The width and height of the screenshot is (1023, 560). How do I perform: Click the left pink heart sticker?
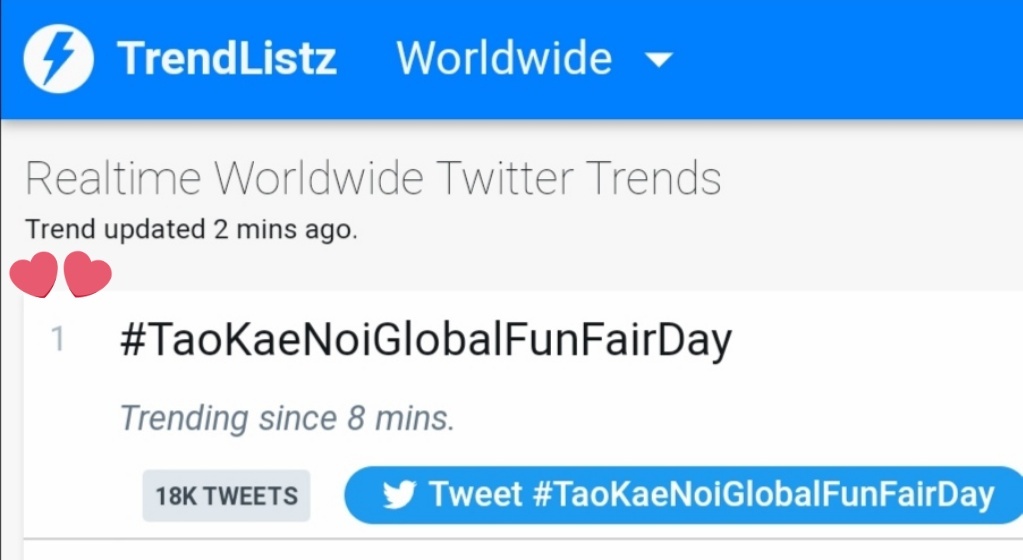click(x=34, y=274)
